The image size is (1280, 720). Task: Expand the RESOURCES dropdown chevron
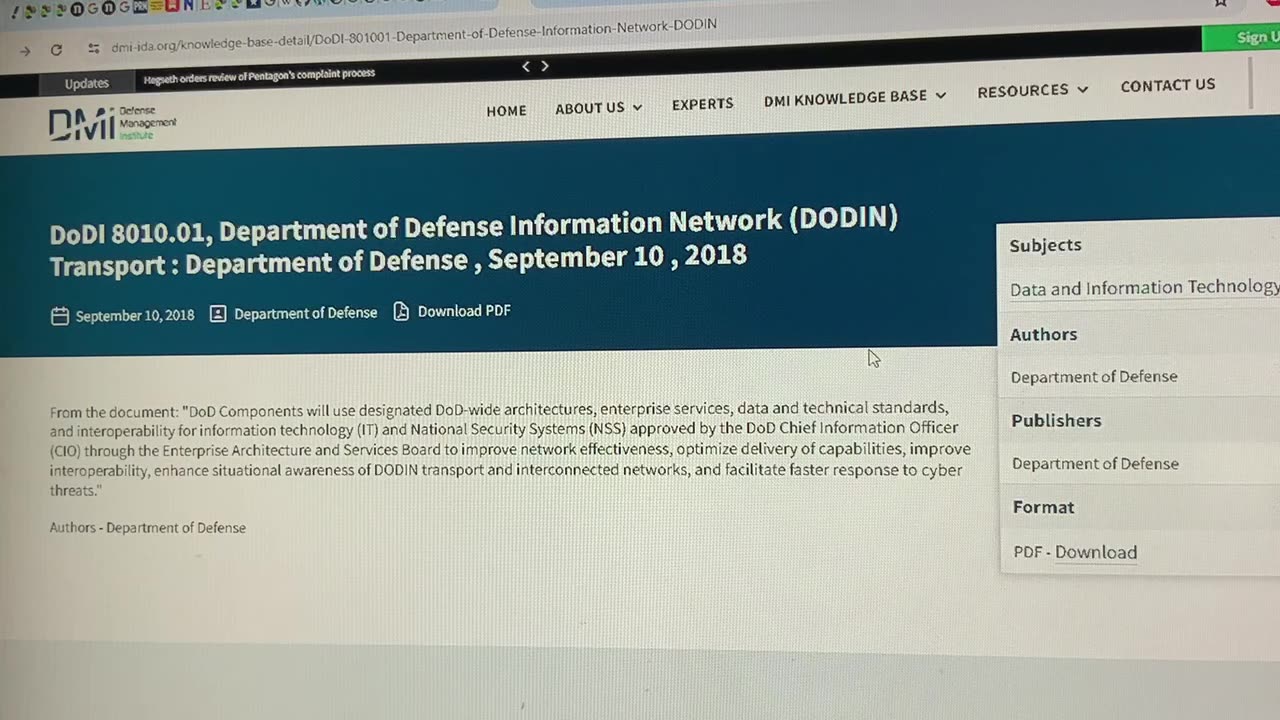[x=1082, y=90]
